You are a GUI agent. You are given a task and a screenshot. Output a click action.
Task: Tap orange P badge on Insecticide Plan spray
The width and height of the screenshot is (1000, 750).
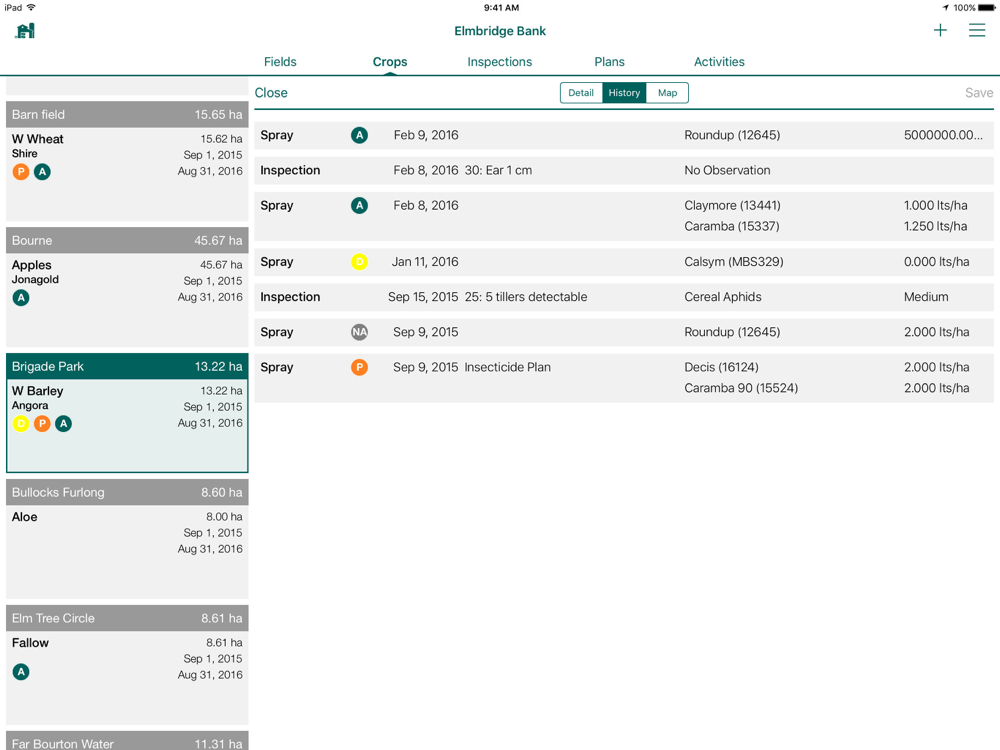[360, 367]
